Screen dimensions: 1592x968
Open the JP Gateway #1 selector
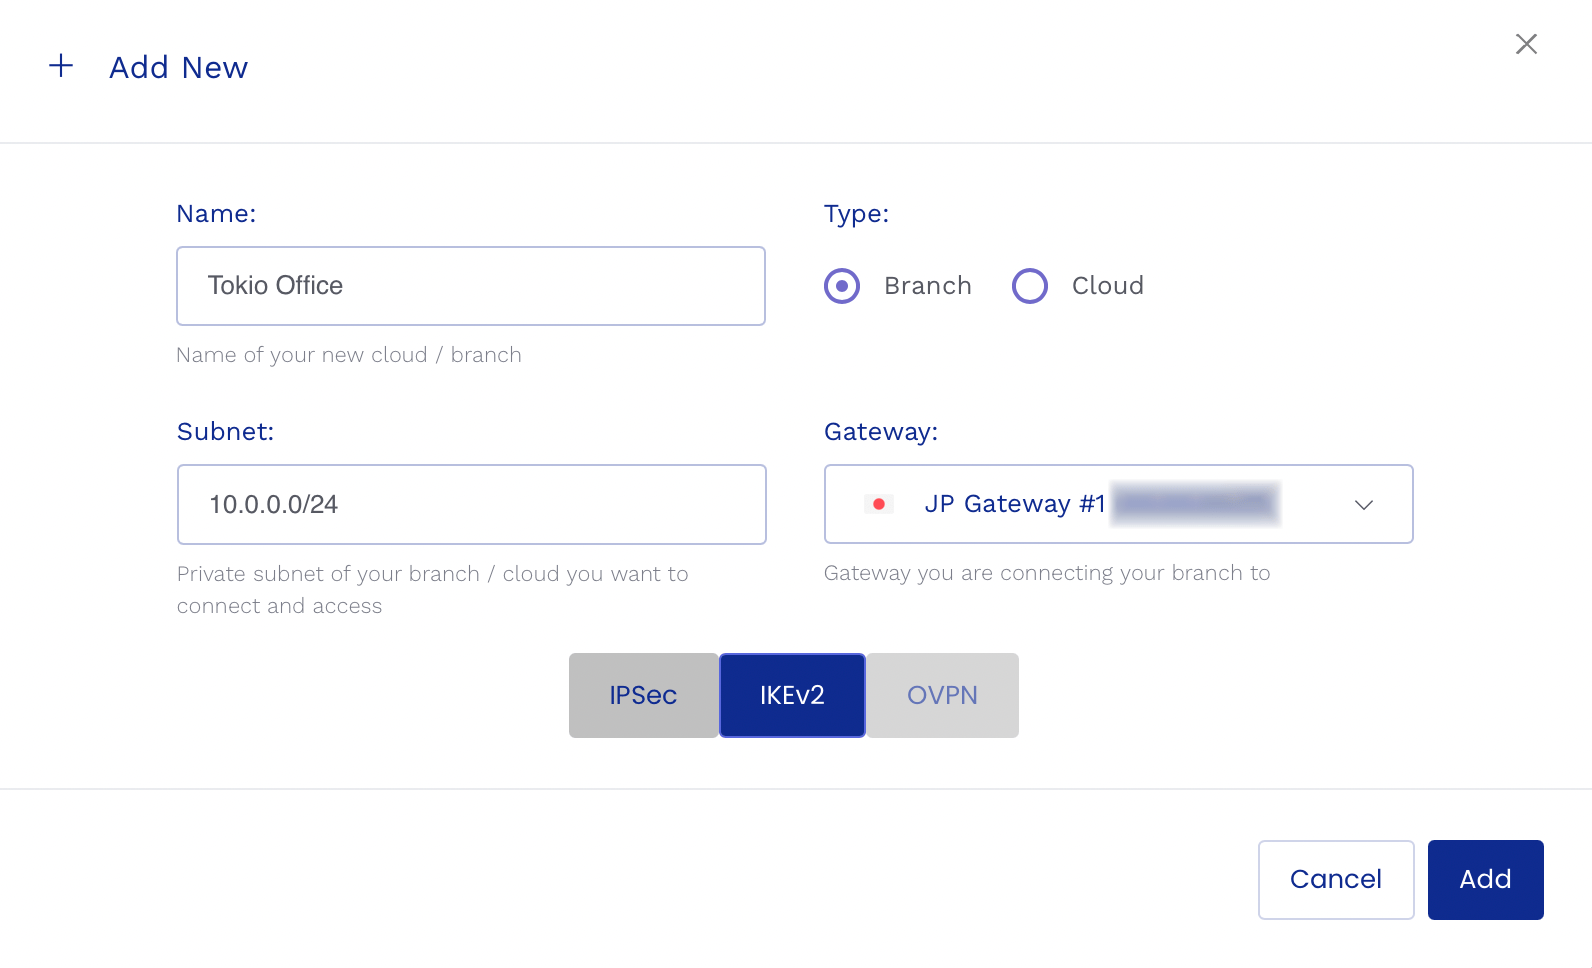click(x=1015, y=504)
